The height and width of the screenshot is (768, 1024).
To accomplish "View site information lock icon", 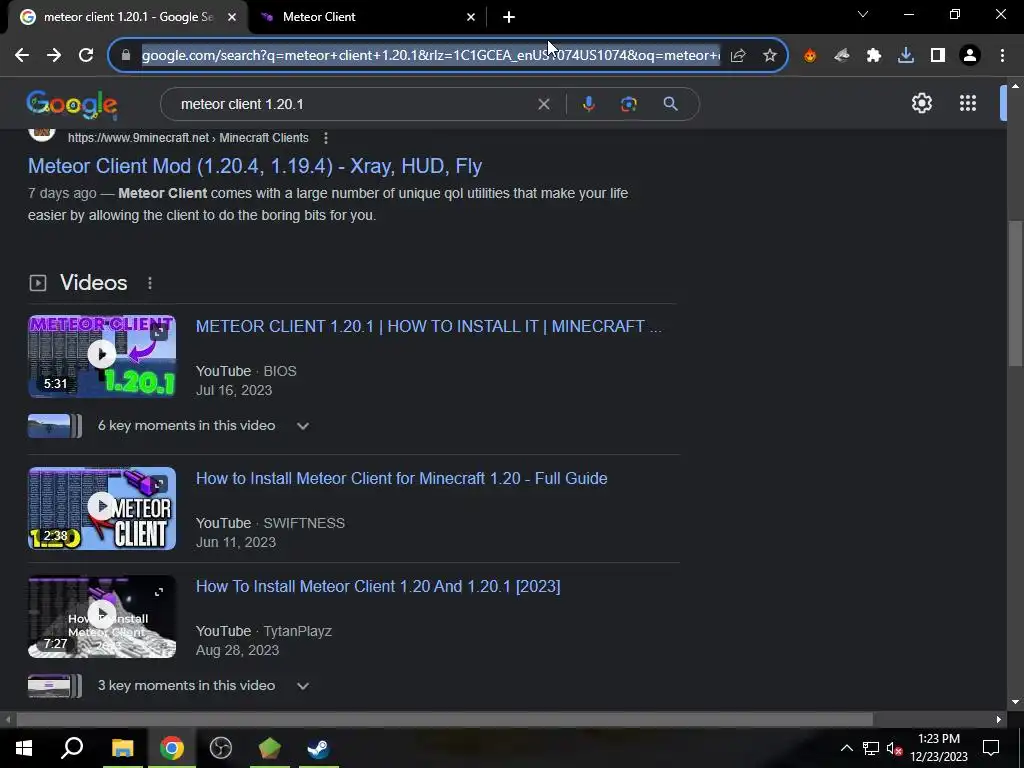I will click(x=125, y=56).
